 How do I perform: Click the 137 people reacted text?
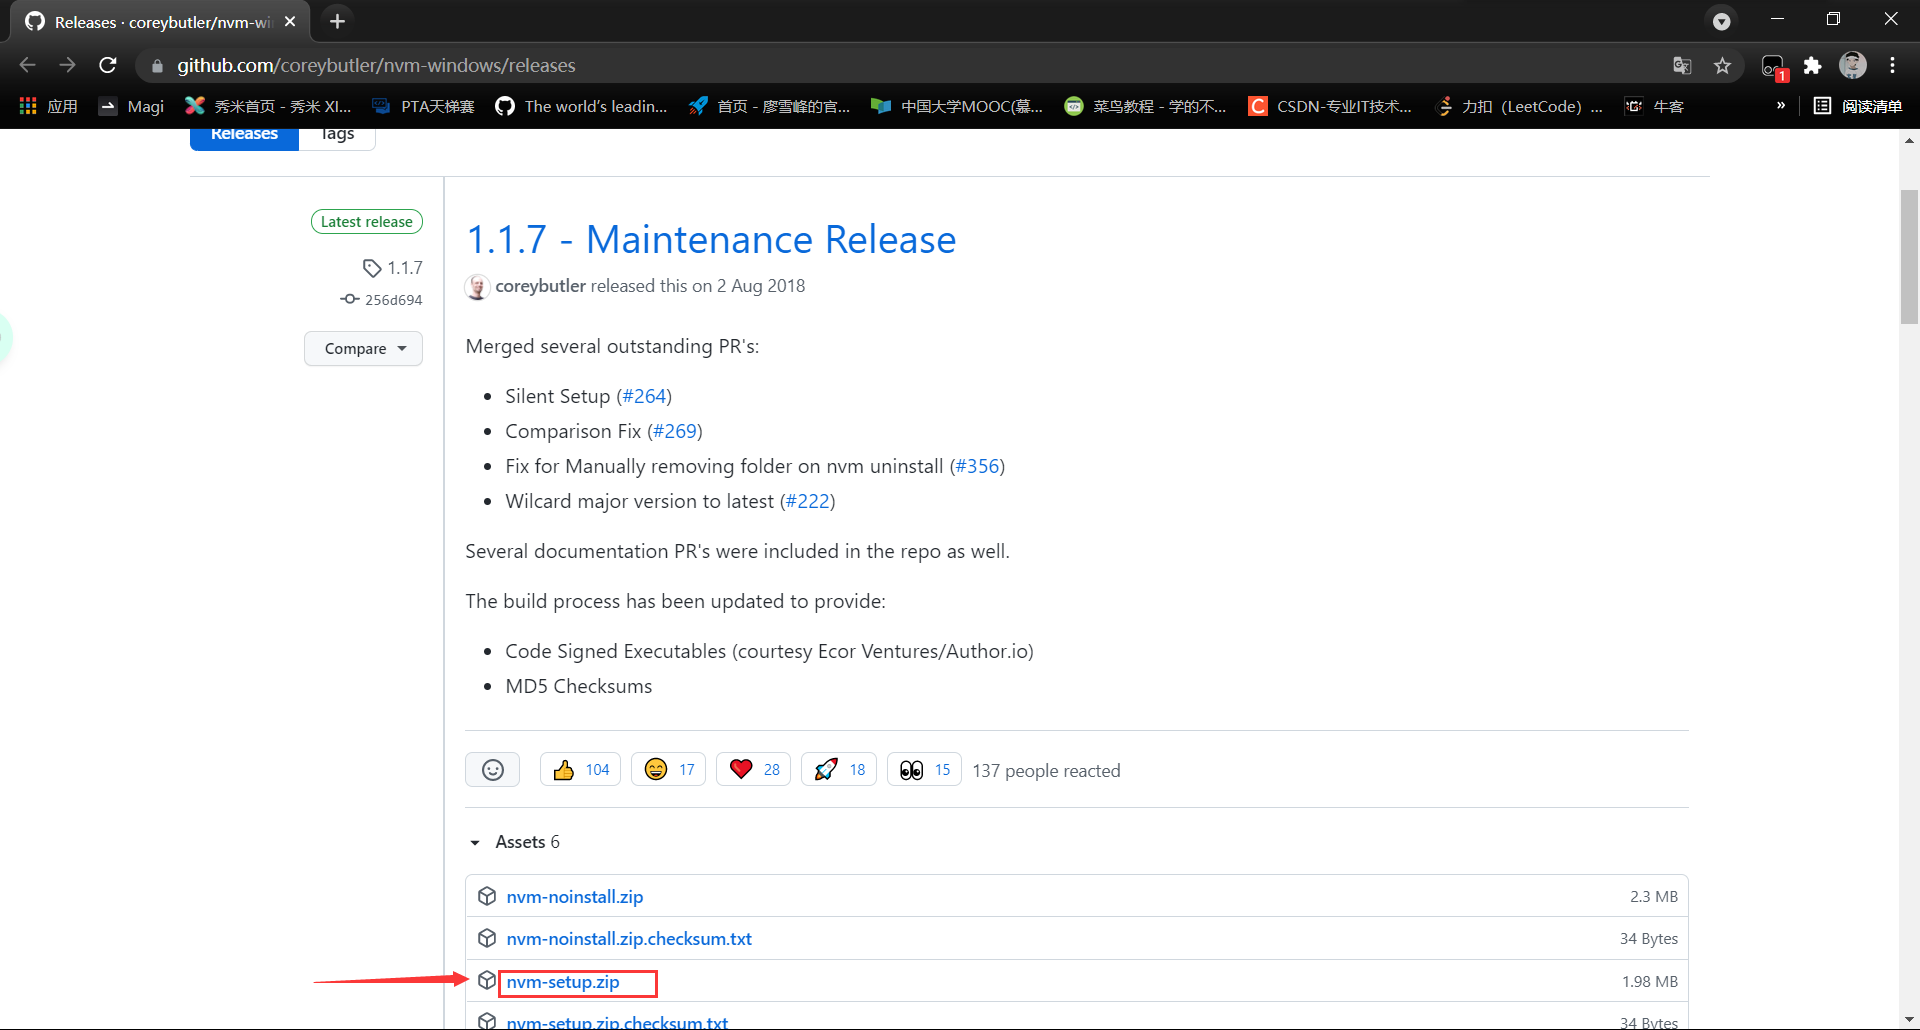pos(1046,771)
